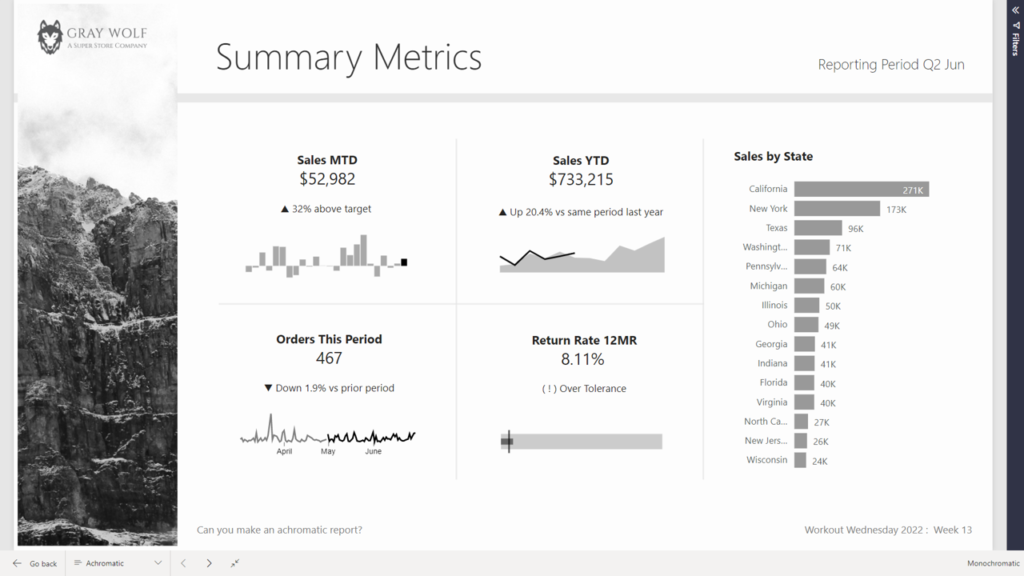Click the Texas bar in Sales by State
This screenshot has height=576, width=1024.
click(817, 228)
